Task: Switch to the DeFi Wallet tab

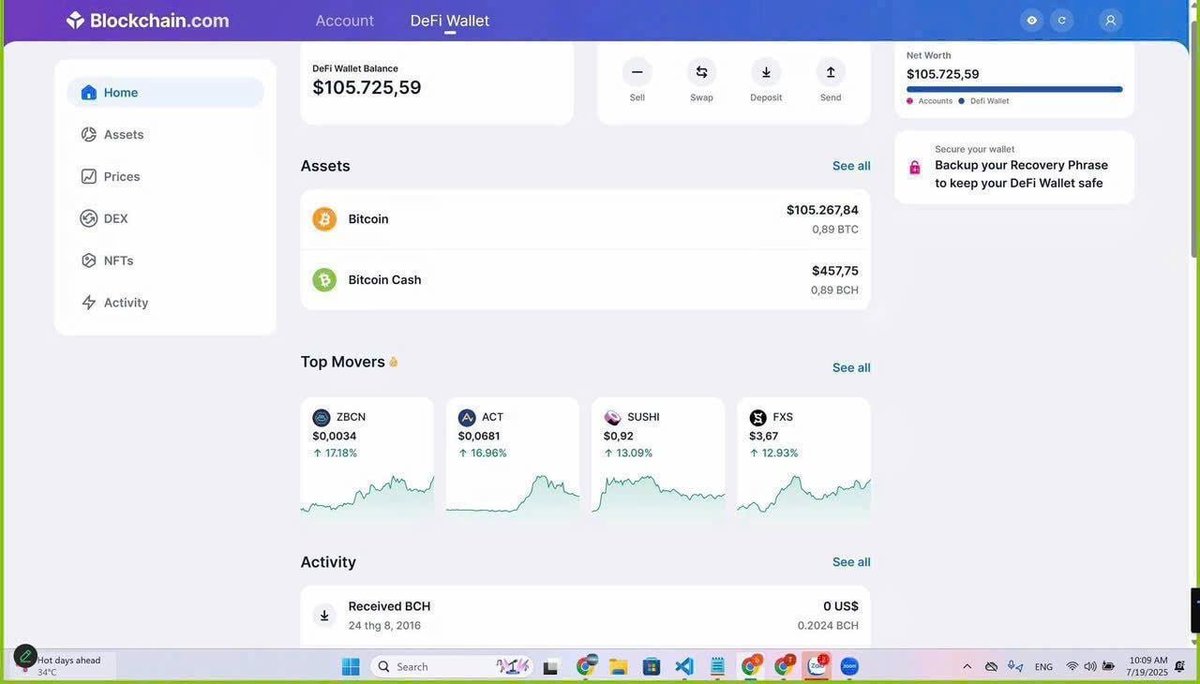Action: click(450, 20)
